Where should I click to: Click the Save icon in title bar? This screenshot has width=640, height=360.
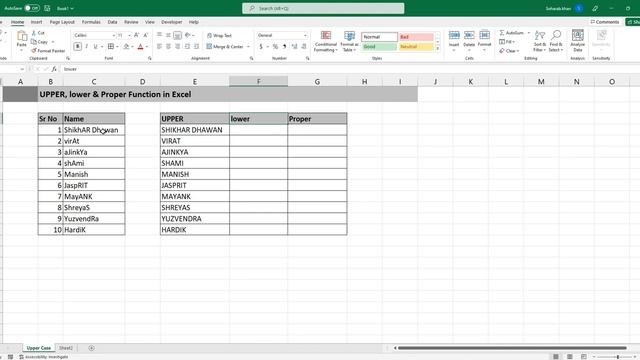pyautogui.click(x=47, y=8)
